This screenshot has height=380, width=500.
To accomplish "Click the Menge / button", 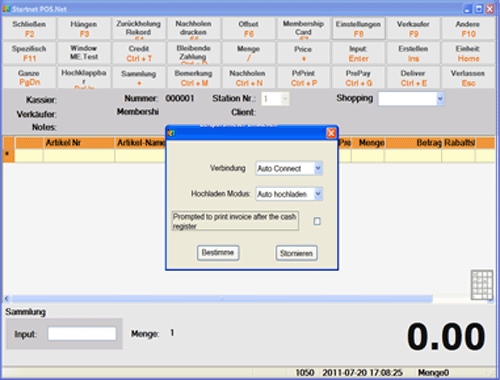I will tap(249, 53).
